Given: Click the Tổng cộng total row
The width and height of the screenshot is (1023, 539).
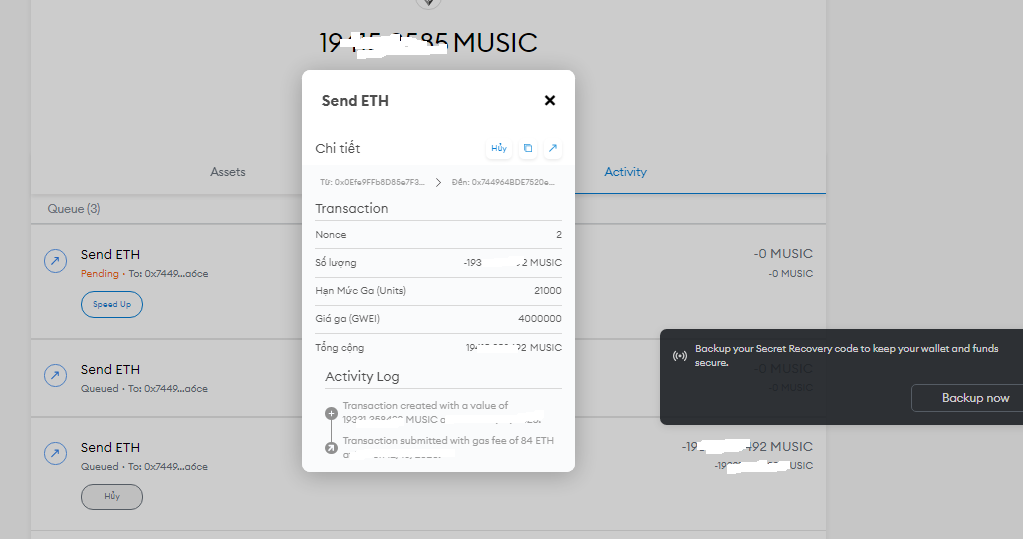Looking at the screenshot, I should [438, 347].
